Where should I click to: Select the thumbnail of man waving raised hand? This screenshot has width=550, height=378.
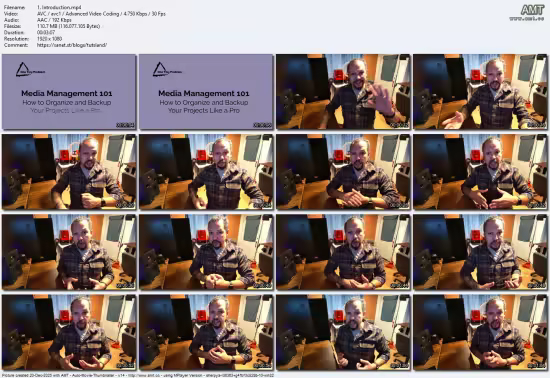[343, 92]
